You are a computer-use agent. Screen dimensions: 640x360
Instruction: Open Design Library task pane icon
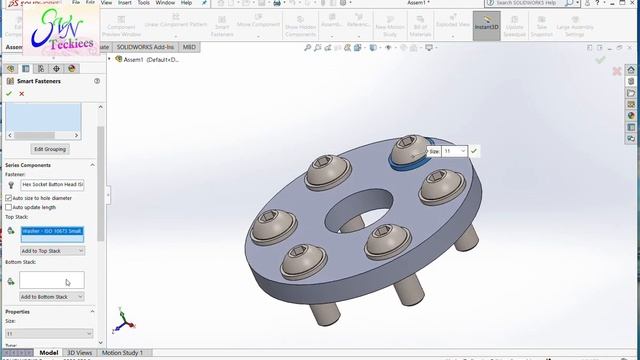631,81
